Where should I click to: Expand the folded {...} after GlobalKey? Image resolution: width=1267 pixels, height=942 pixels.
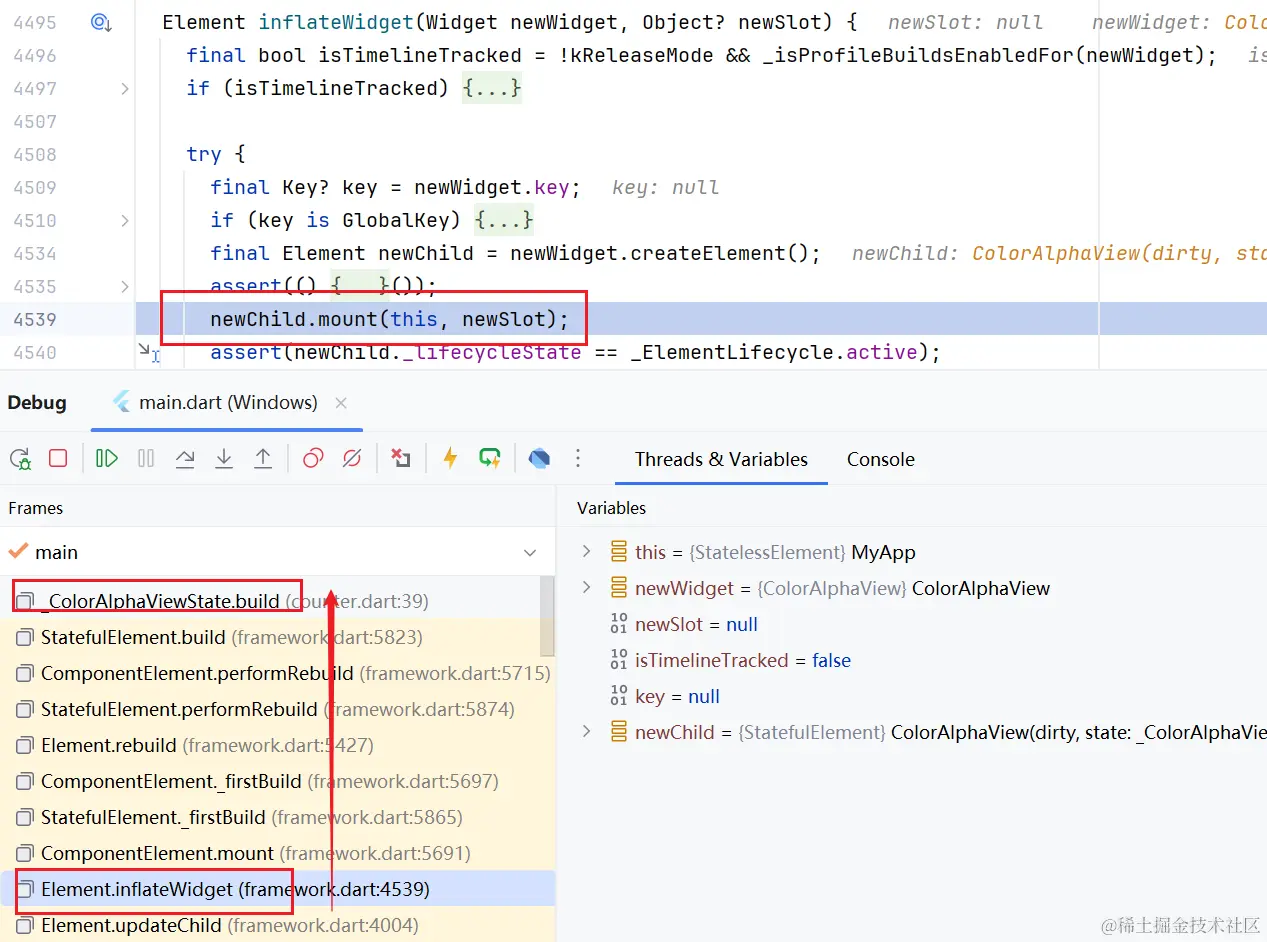pyautogui.click(x=504, y=220)
